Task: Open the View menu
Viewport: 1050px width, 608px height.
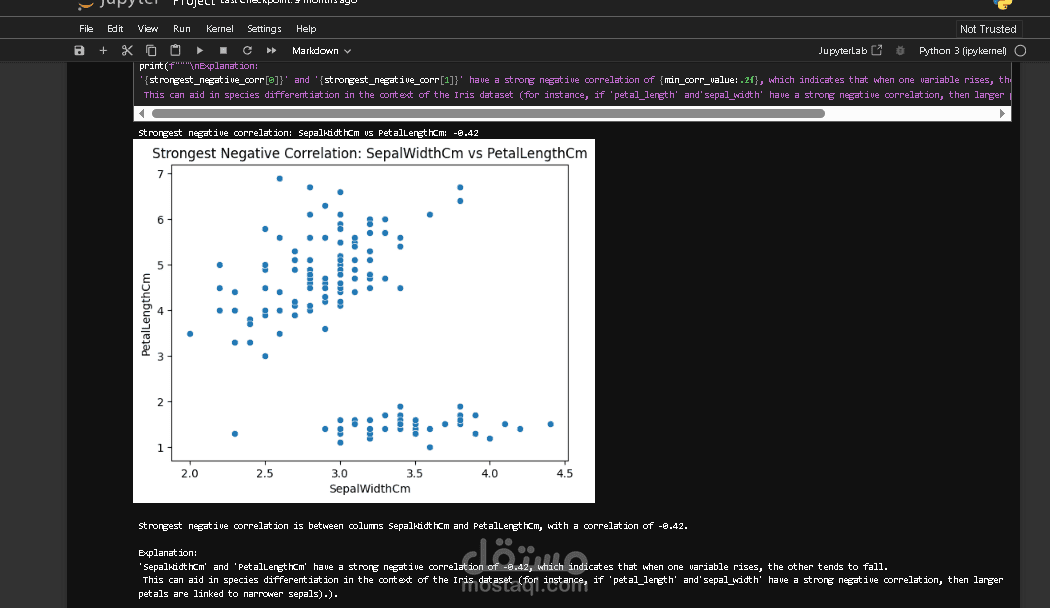Action: [148, 29]
